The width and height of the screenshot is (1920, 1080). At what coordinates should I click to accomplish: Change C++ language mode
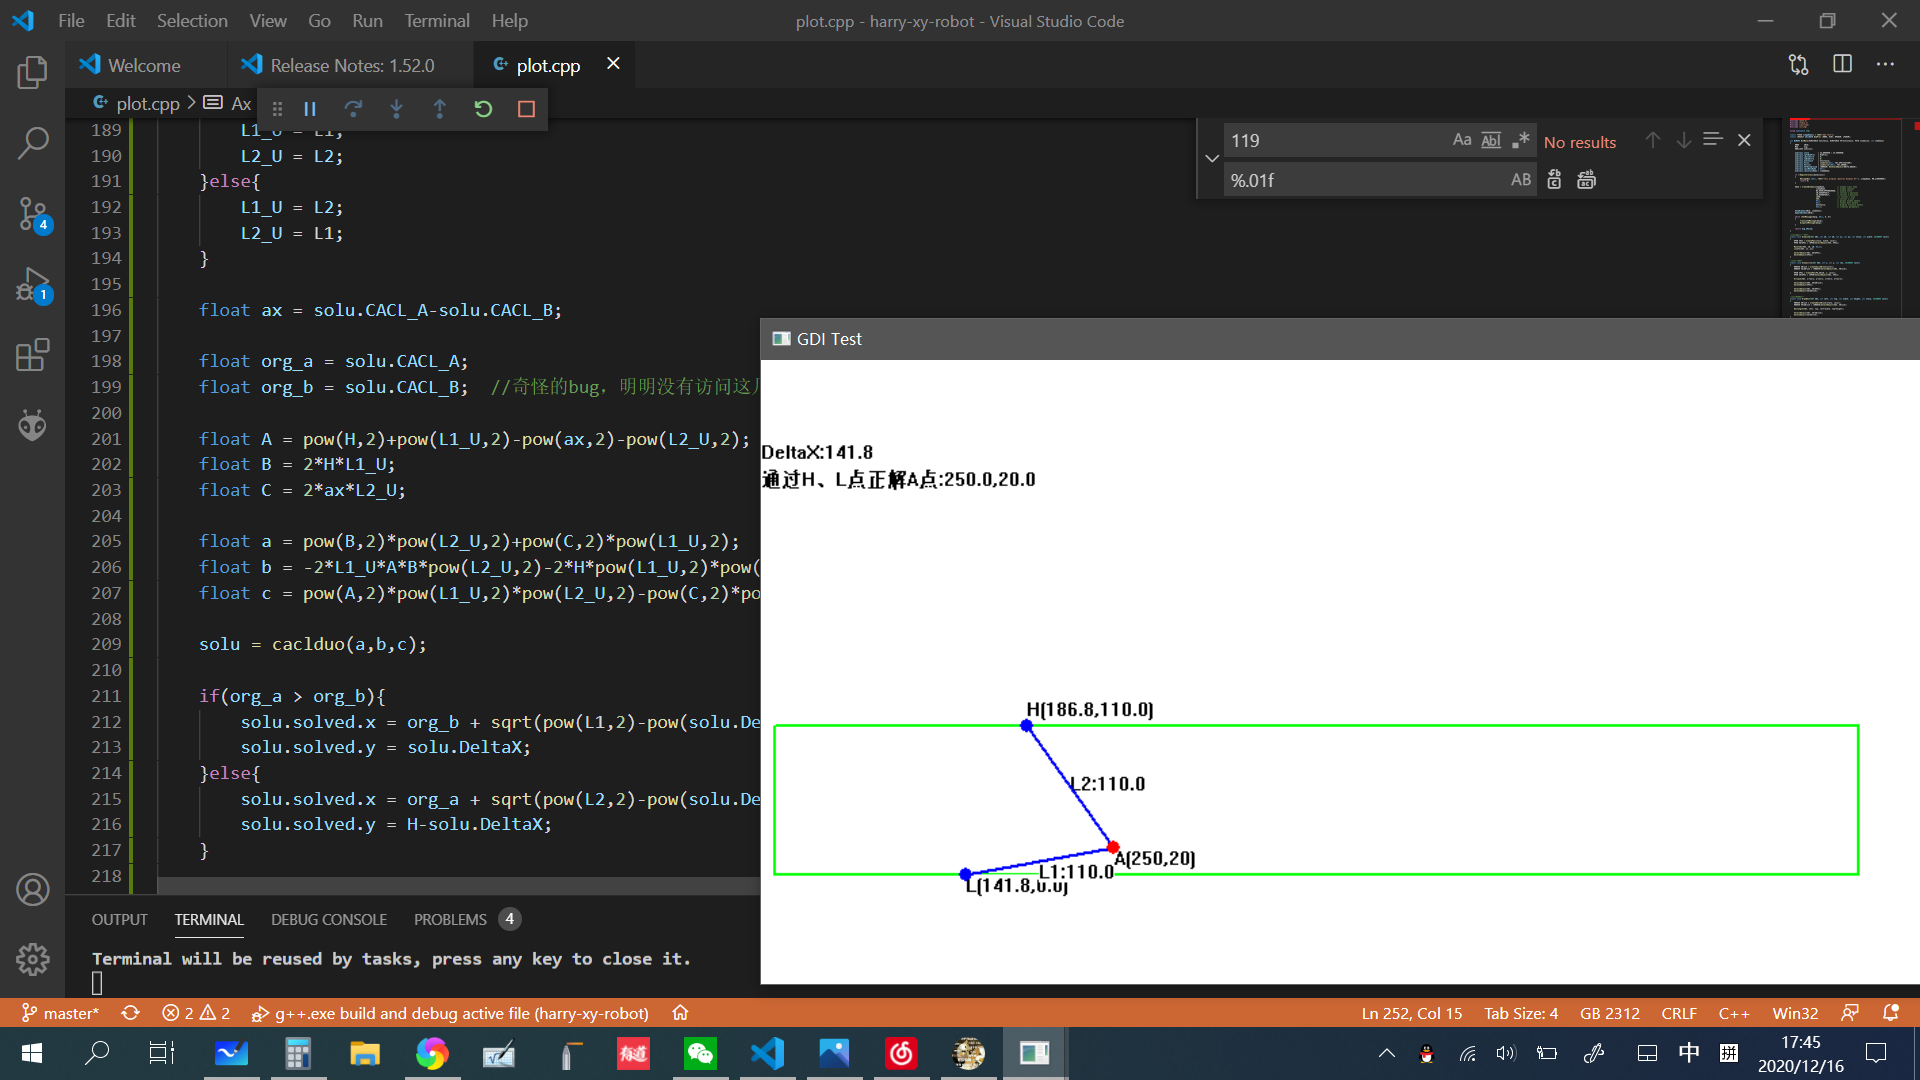[x=1734, y=1013]
